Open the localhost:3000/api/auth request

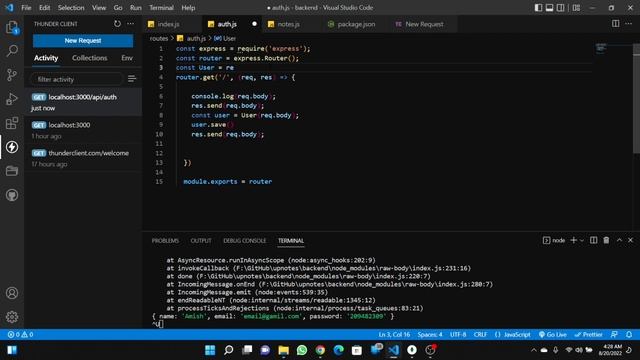pos(83,102)
